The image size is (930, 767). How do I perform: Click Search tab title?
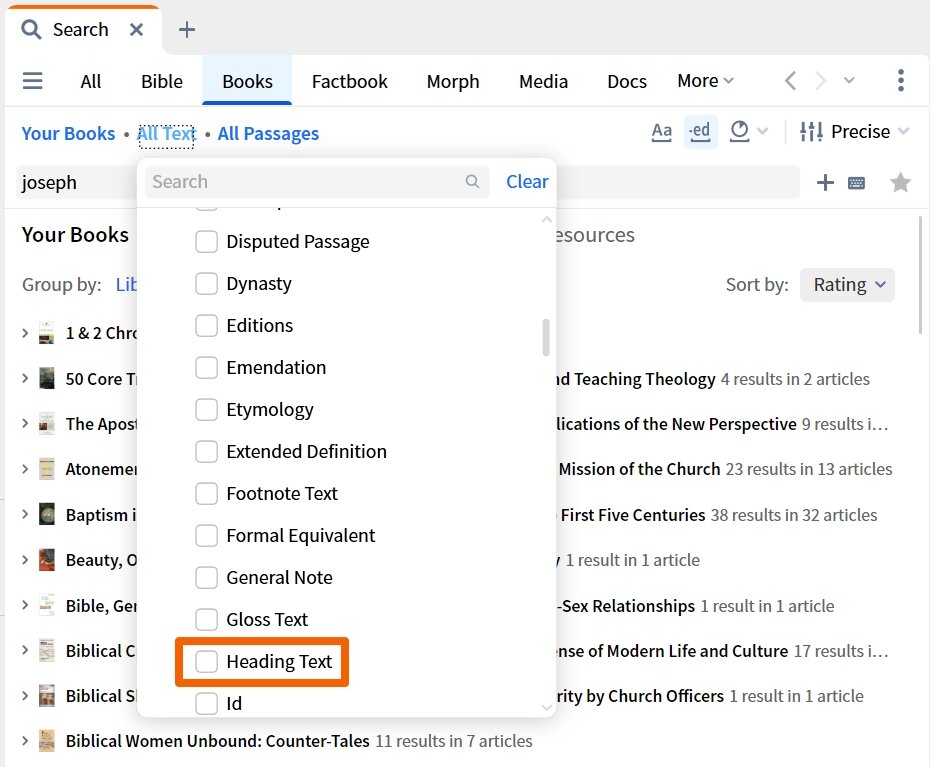point(81,30)
